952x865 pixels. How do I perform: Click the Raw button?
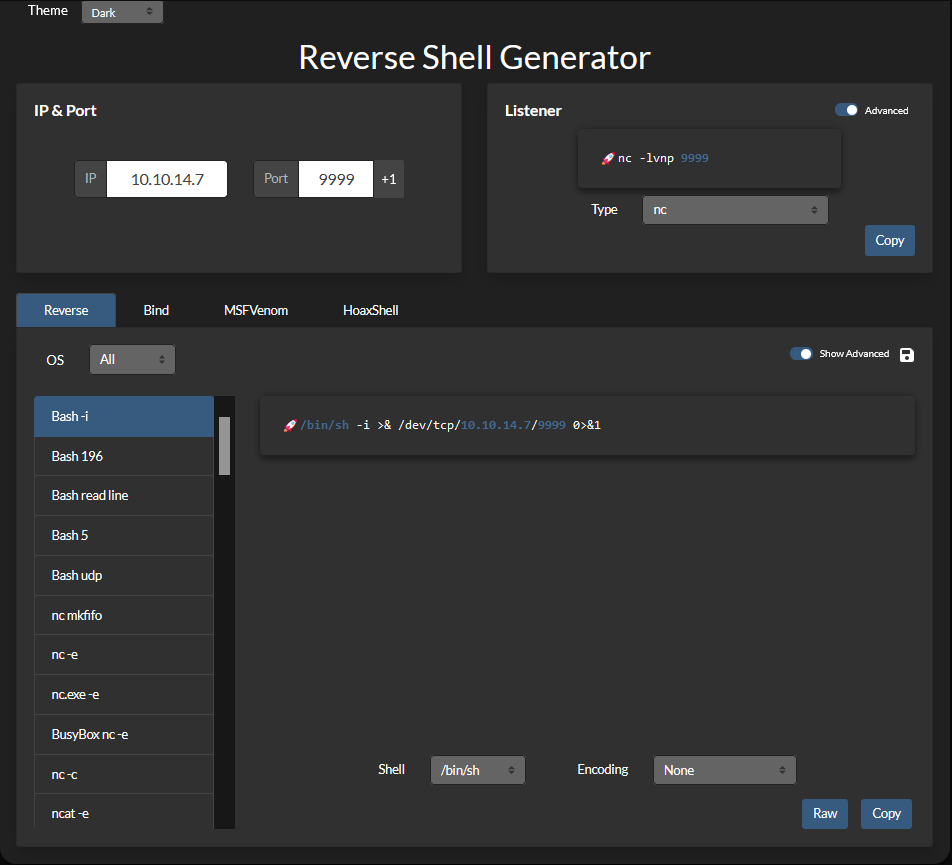[824, 813]
